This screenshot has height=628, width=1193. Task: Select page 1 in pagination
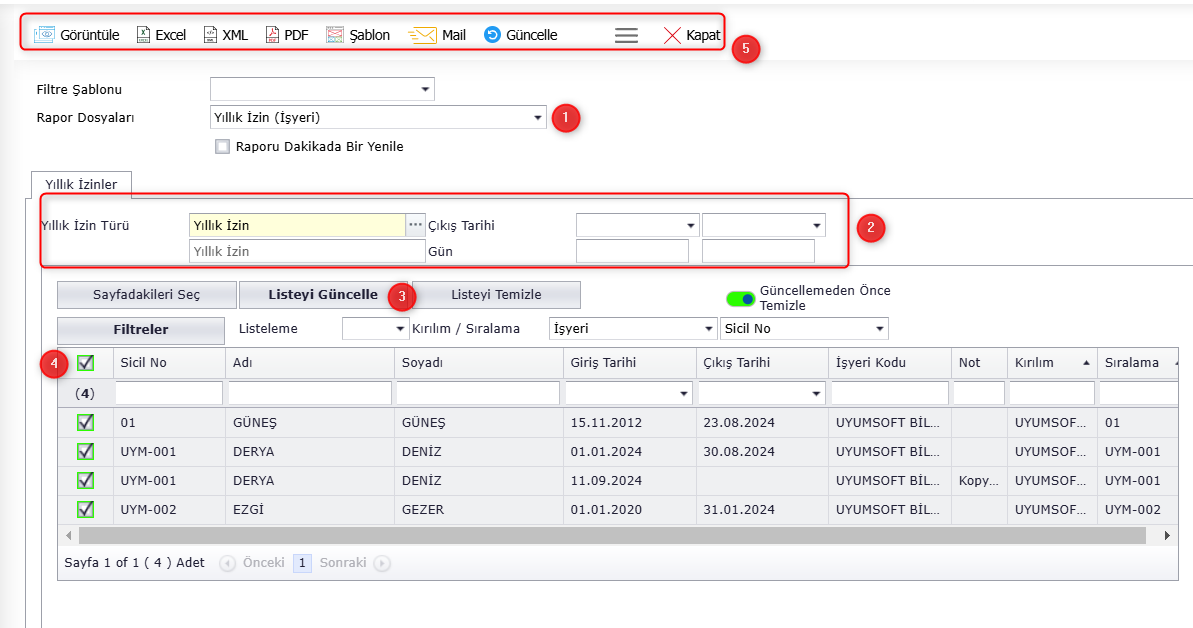(302, 563)
